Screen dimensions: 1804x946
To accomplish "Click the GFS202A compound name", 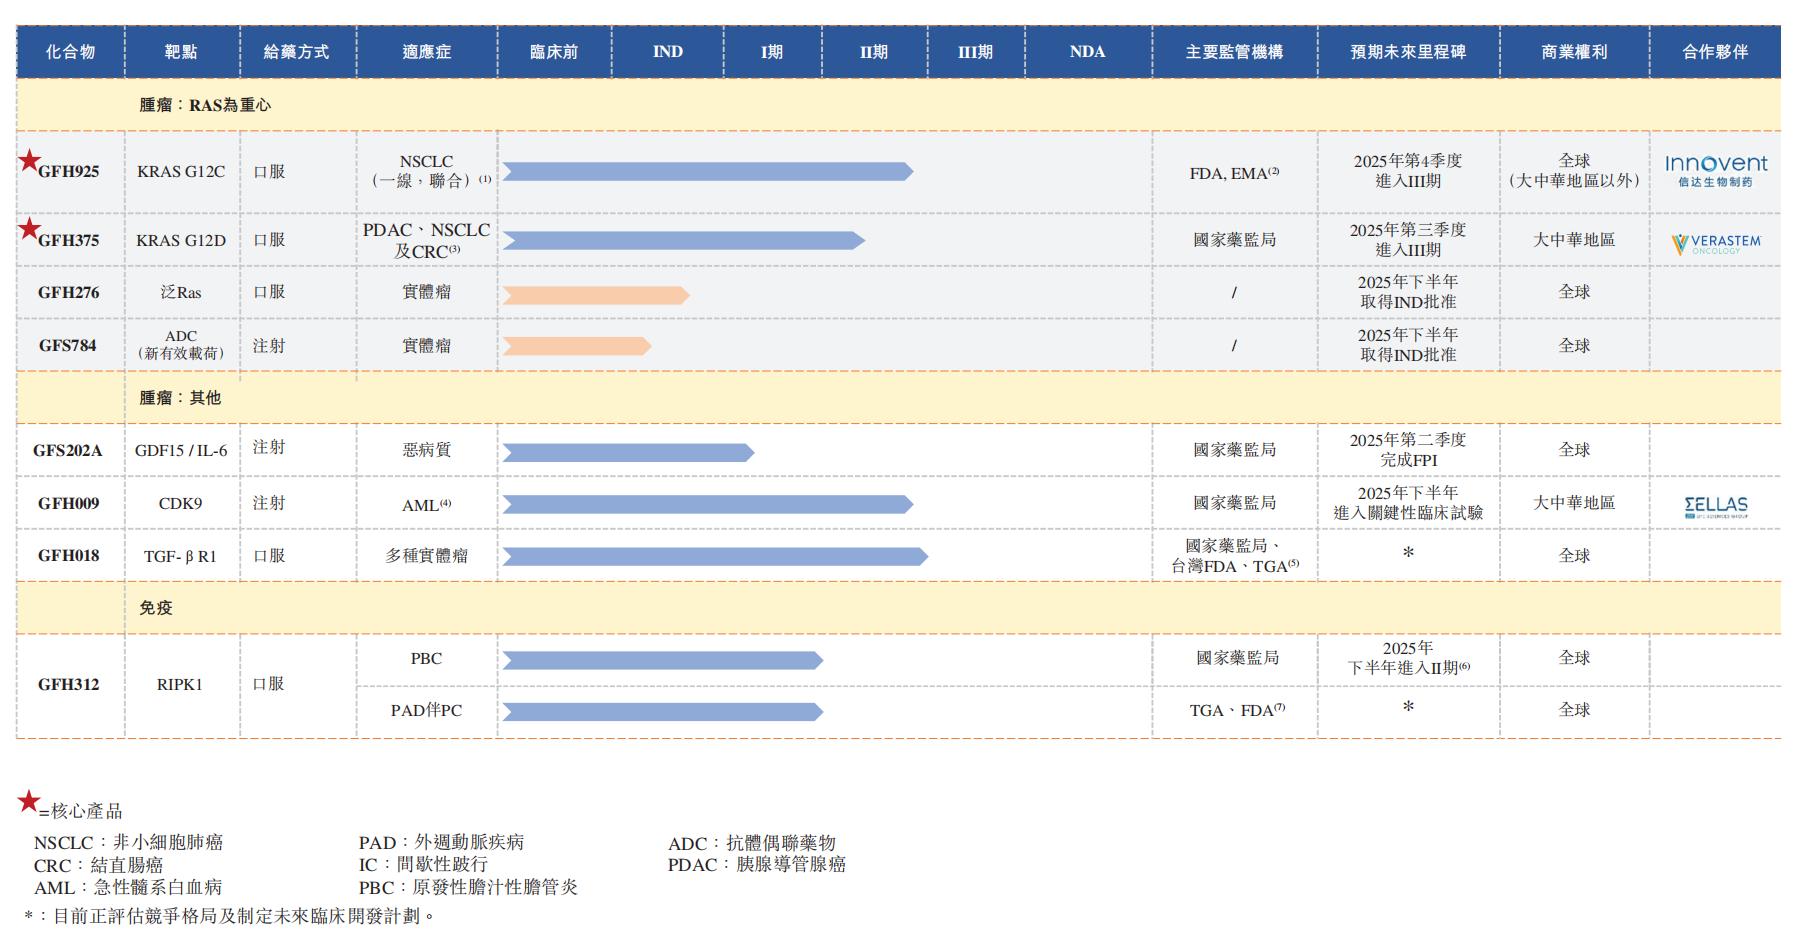I will pos(68,451).
